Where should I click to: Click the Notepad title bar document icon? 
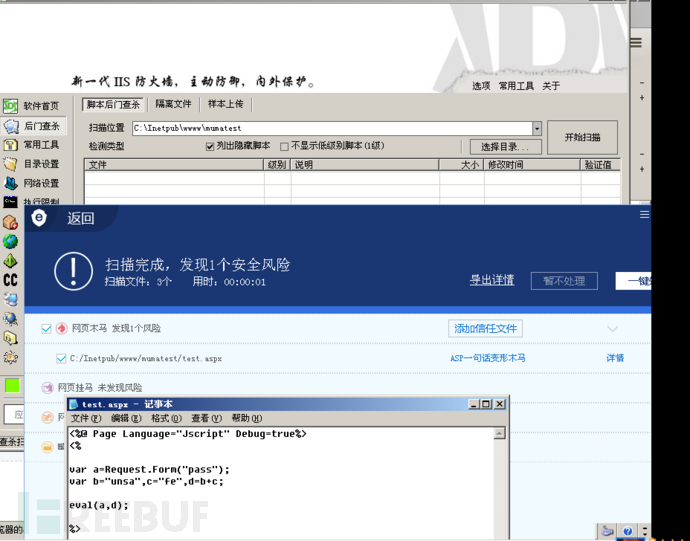click(74, 404)
